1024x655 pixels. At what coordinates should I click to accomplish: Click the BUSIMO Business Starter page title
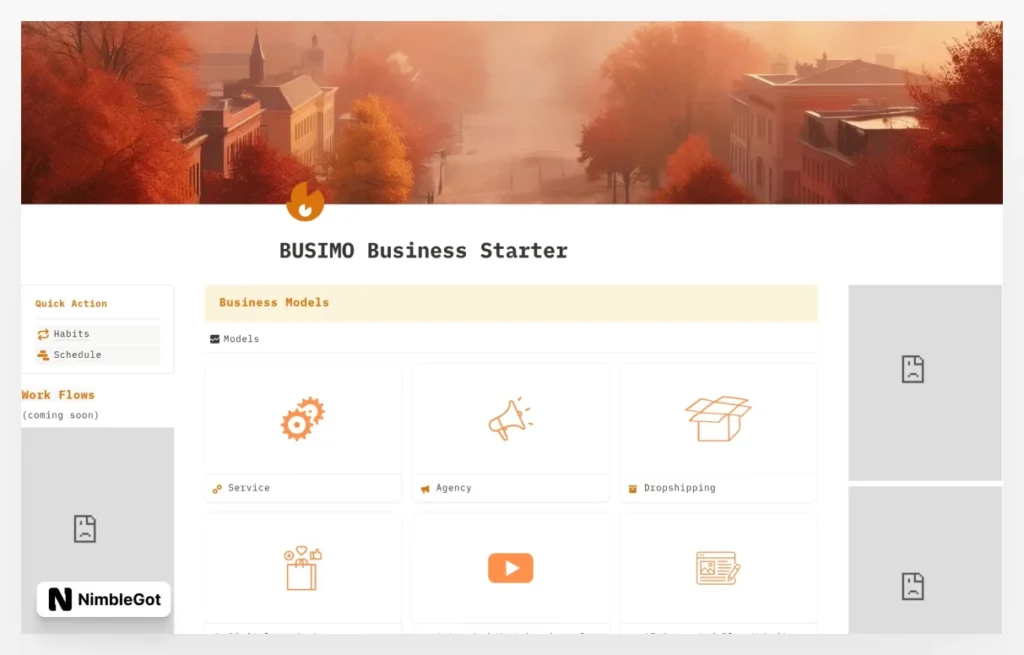pyautogui.click(x=423, y=251)
